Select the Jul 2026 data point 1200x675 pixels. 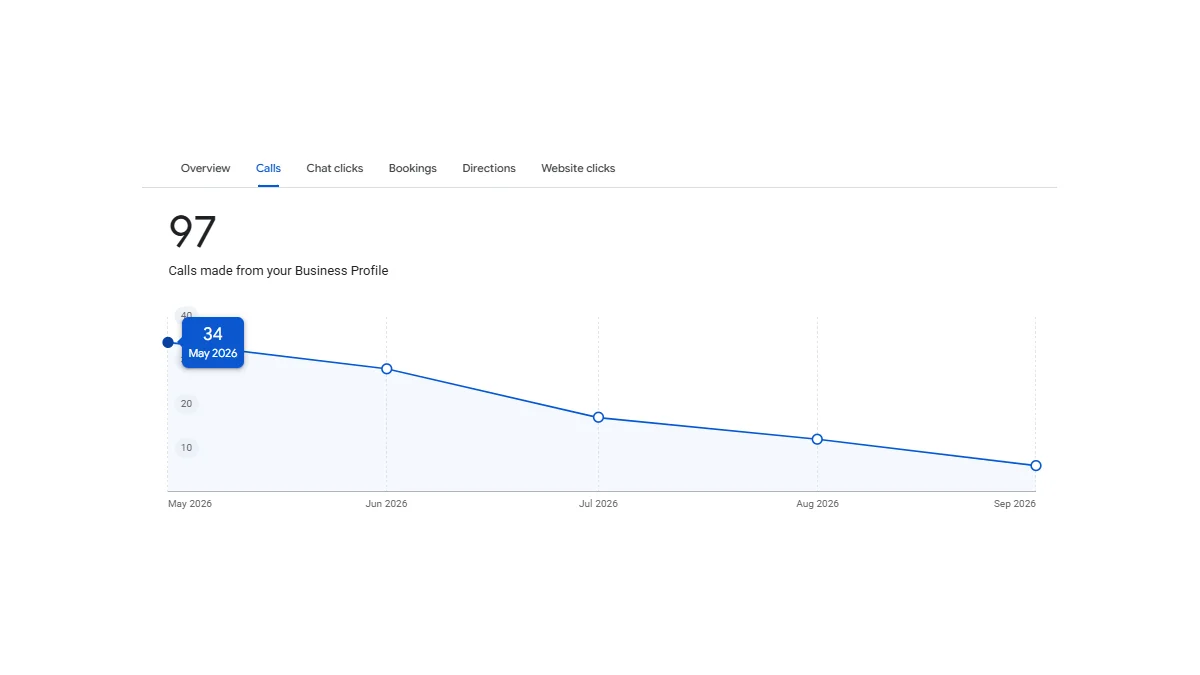coord(598,417)
